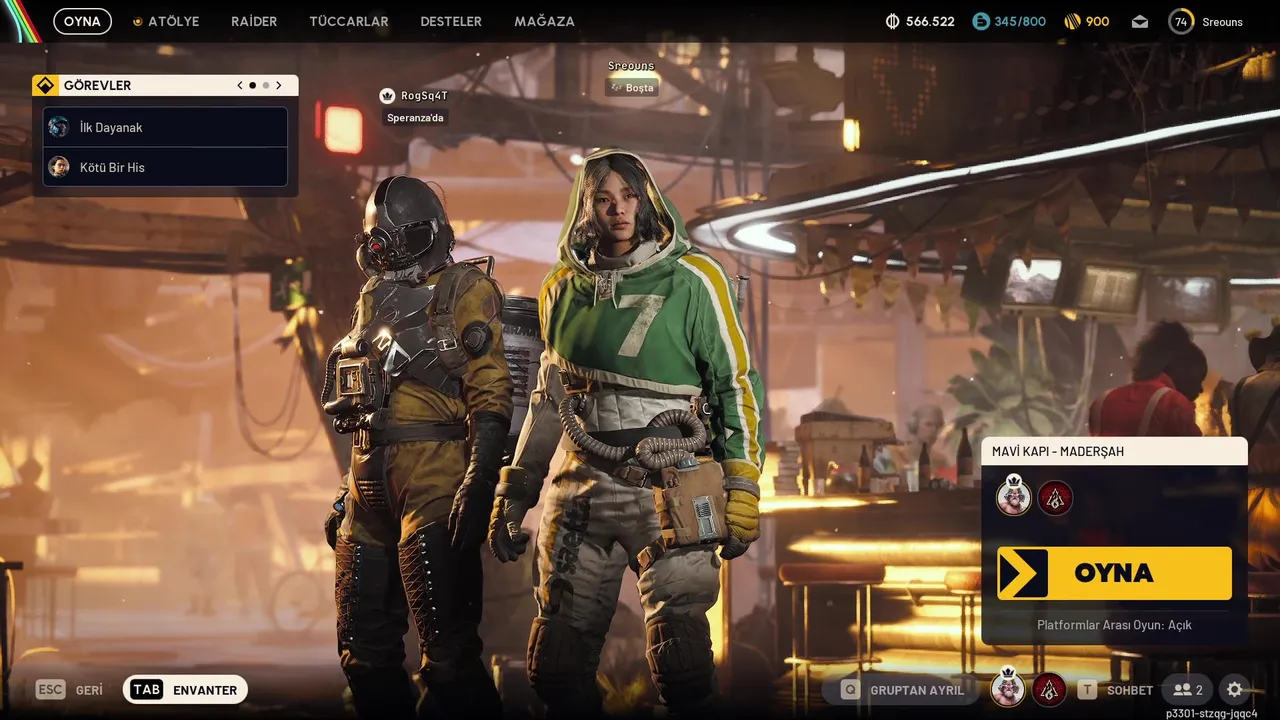Open the mail inbox envelope icon

click(x=1140, y=22)
